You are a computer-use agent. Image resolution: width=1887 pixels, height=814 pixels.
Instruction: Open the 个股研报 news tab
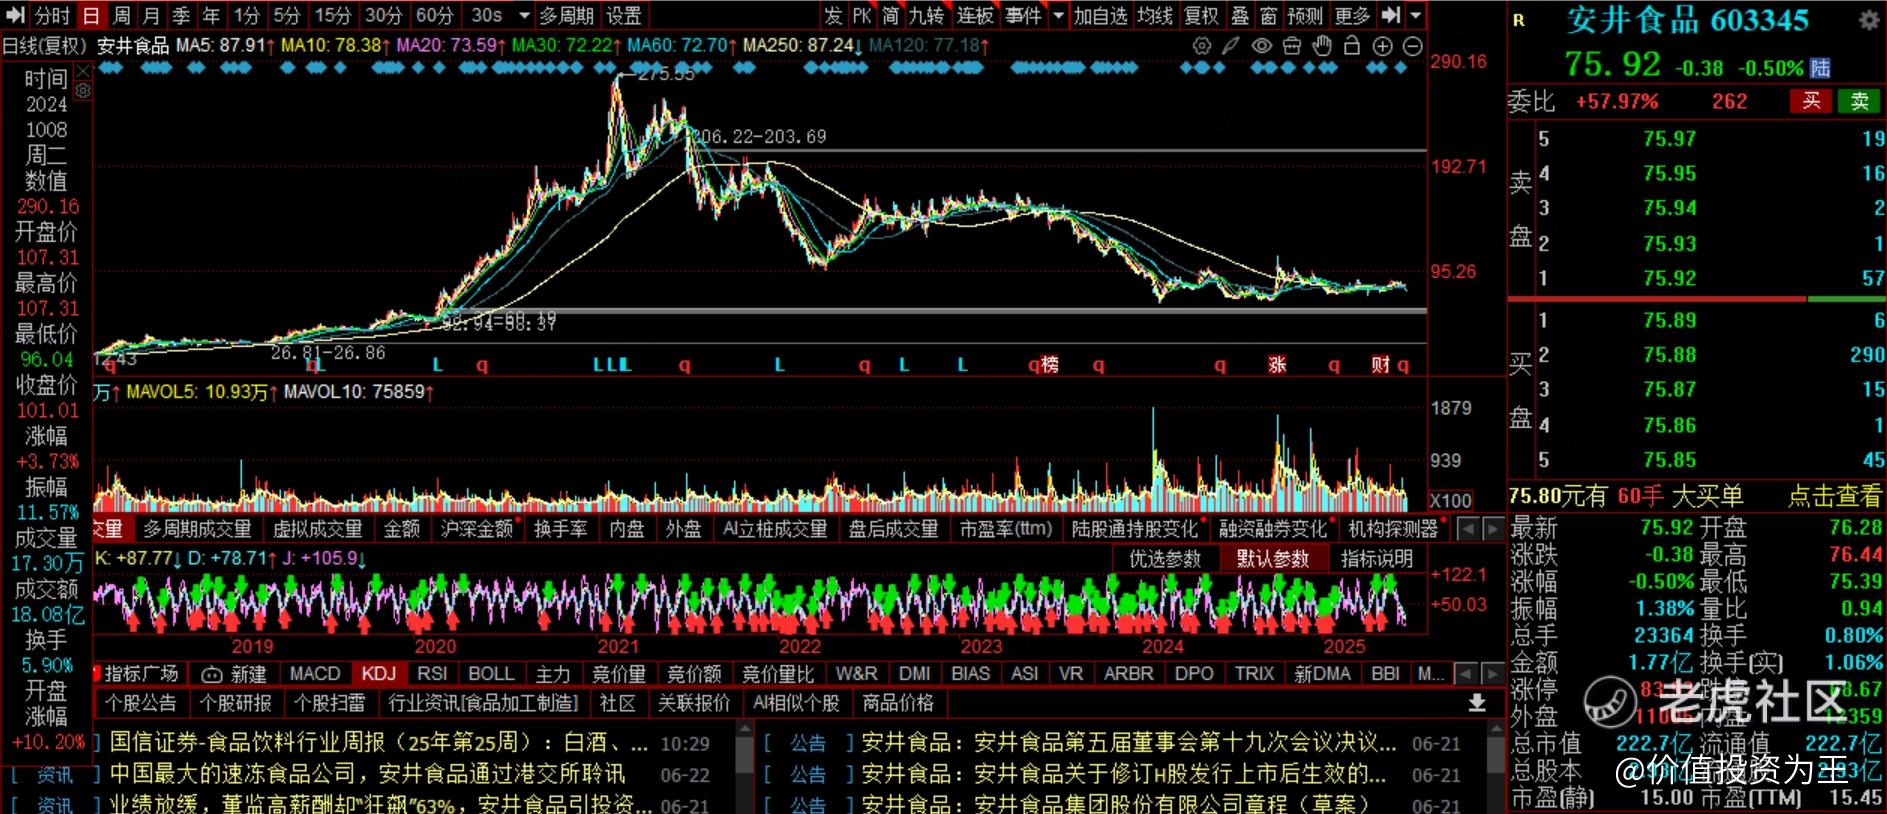point(235,703)
